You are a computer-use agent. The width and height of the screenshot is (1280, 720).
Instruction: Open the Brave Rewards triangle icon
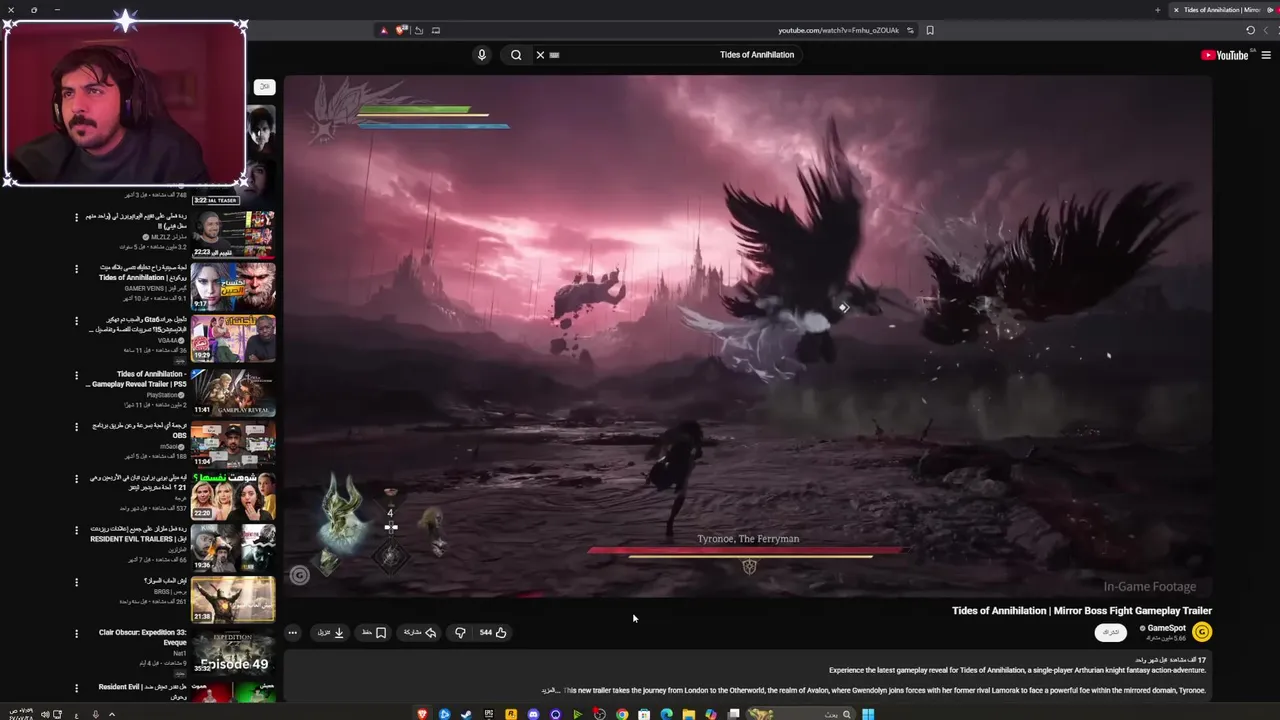coord(383,30)
